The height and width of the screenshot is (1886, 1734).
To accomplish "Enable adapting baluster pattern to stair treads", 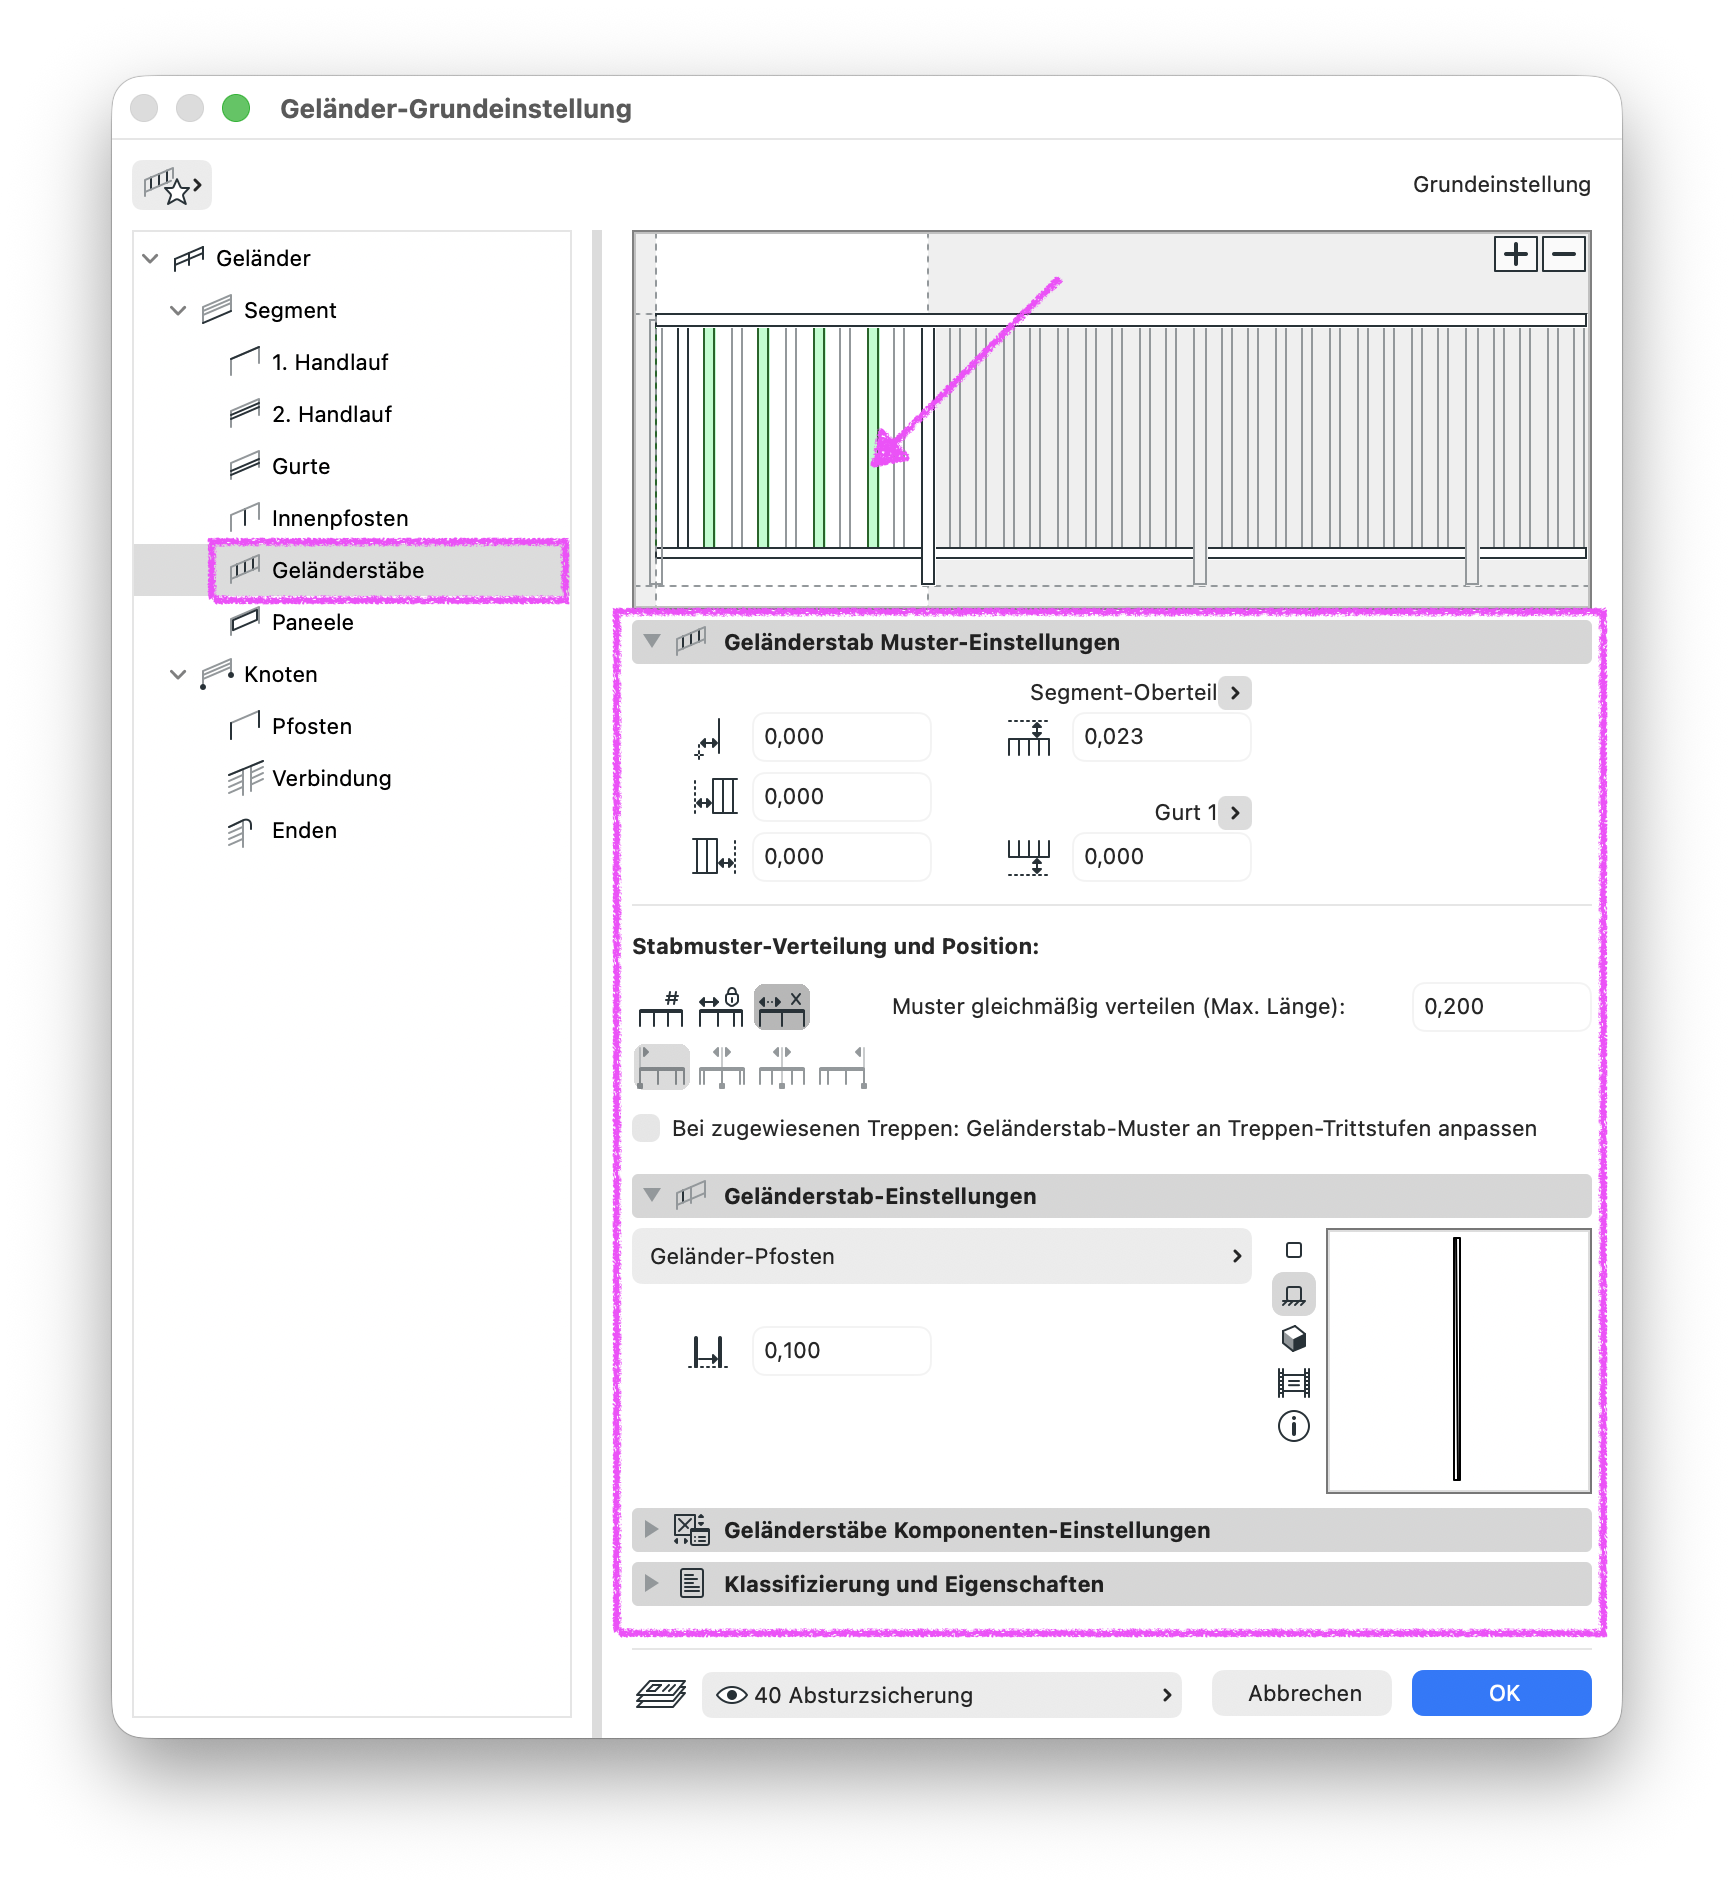I will point(647,1128).
